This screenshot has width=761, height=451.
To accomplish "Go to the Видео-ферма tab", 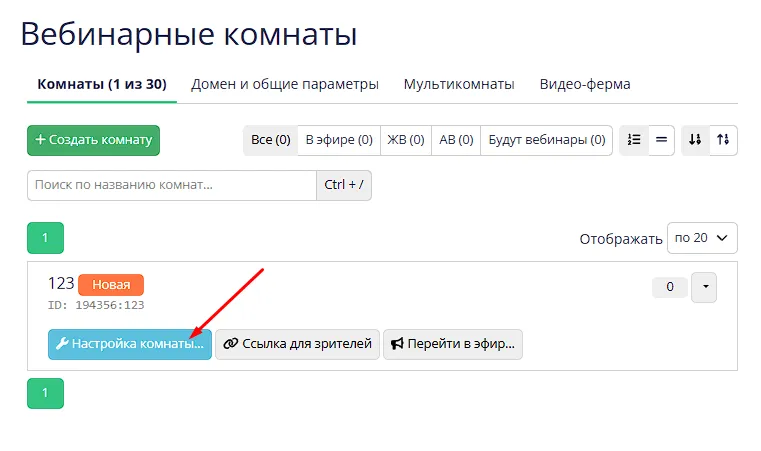I will [585, 84].
